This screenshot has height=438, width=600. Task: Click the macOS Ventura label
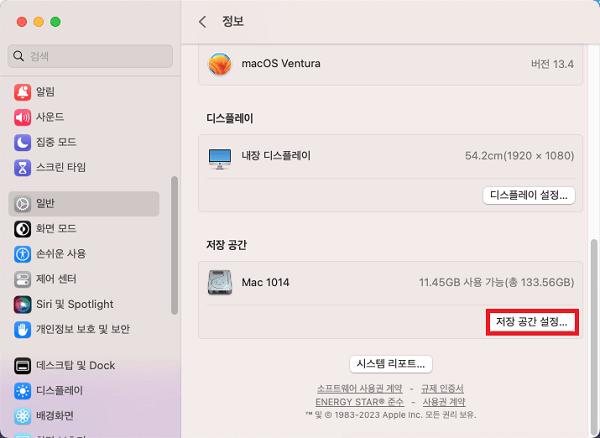click(x=281, y=64)
